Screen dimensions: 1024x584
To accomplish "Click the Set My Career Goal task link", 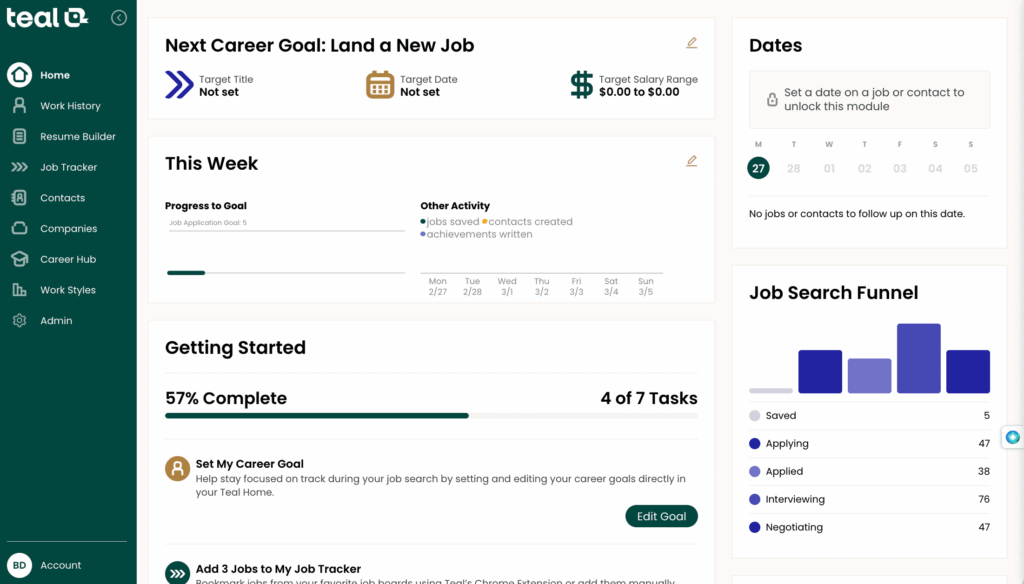I will [249, 463].
